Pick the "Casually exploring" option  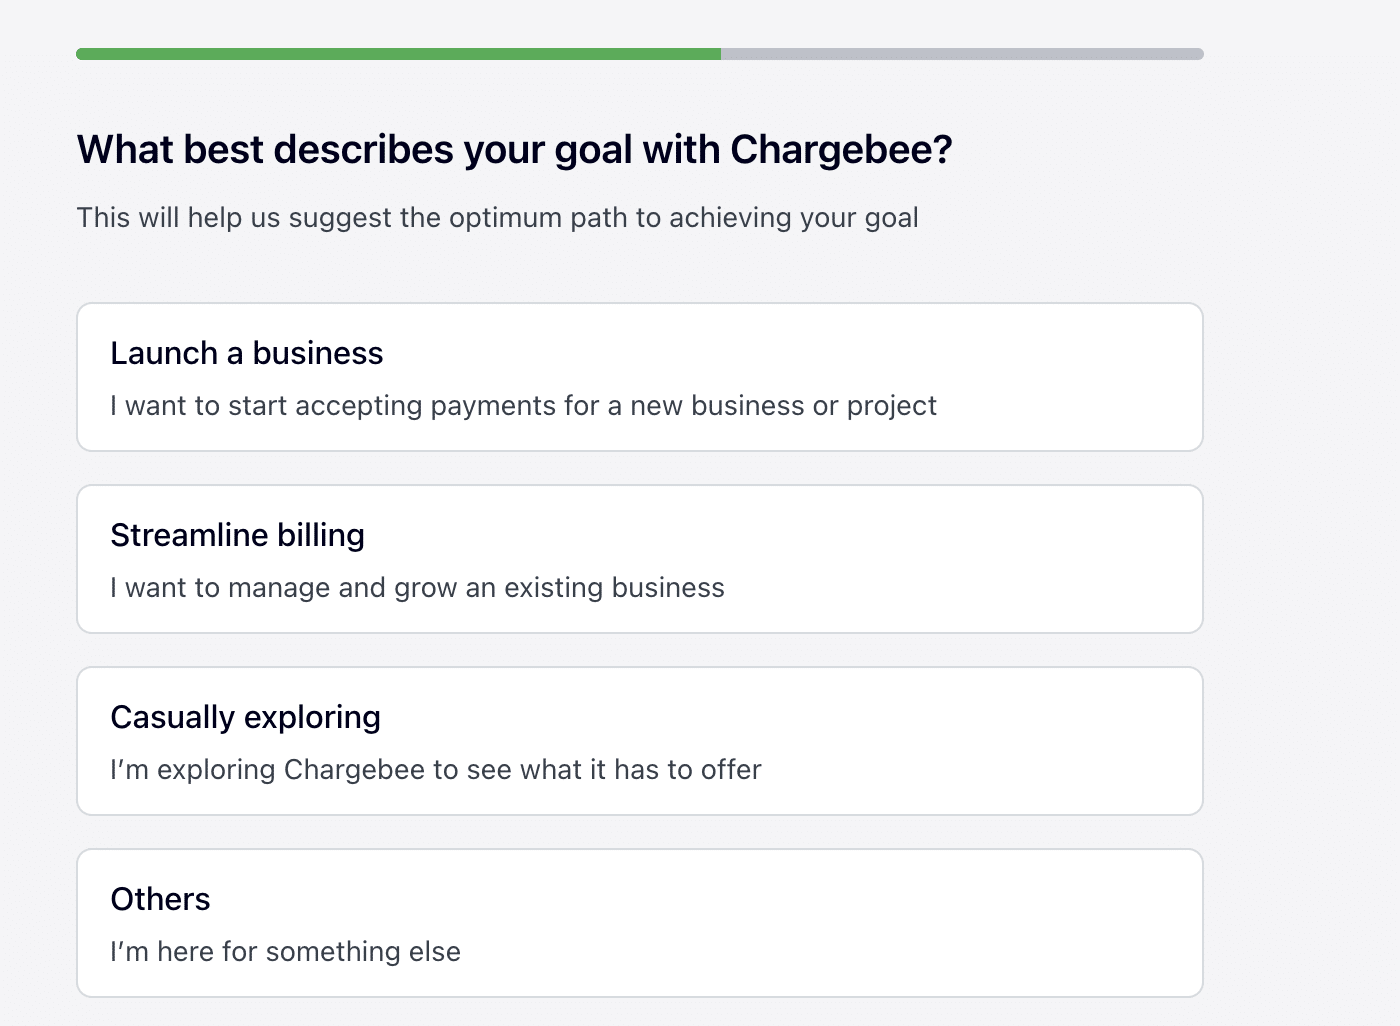coord(640,740)
